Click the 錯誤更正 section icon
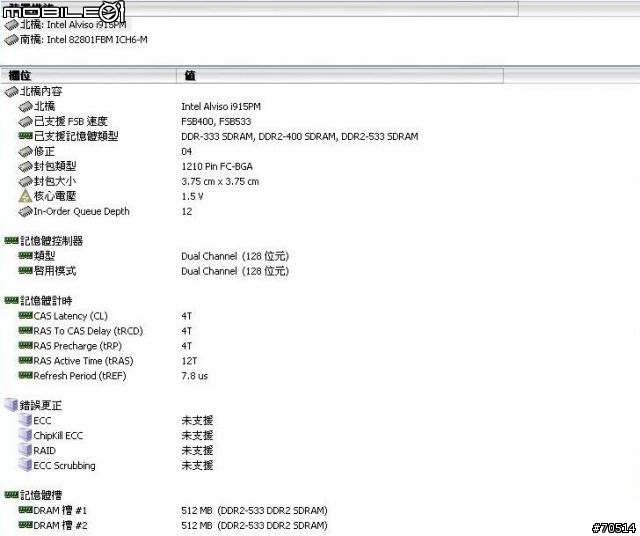 click(11, 405)
